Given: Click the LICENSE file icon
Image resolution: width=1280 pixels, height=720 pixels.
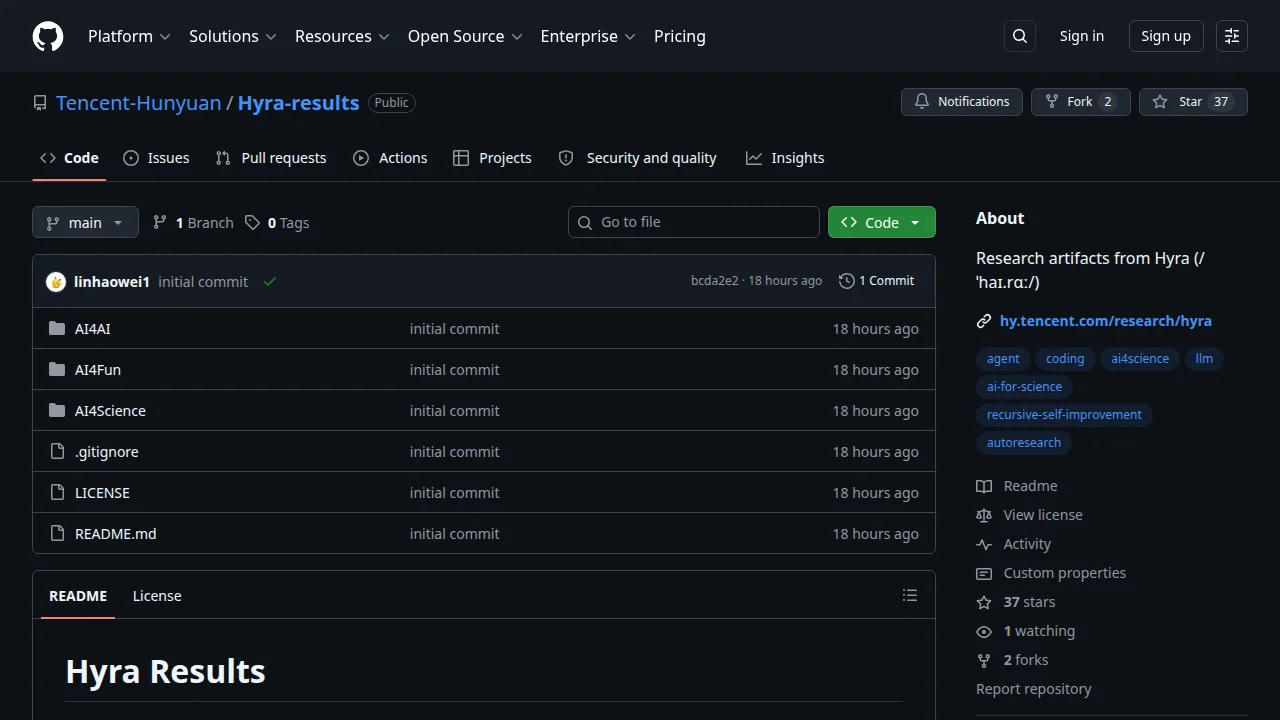Looking at the screenshot, I should (x=57, y=492).
